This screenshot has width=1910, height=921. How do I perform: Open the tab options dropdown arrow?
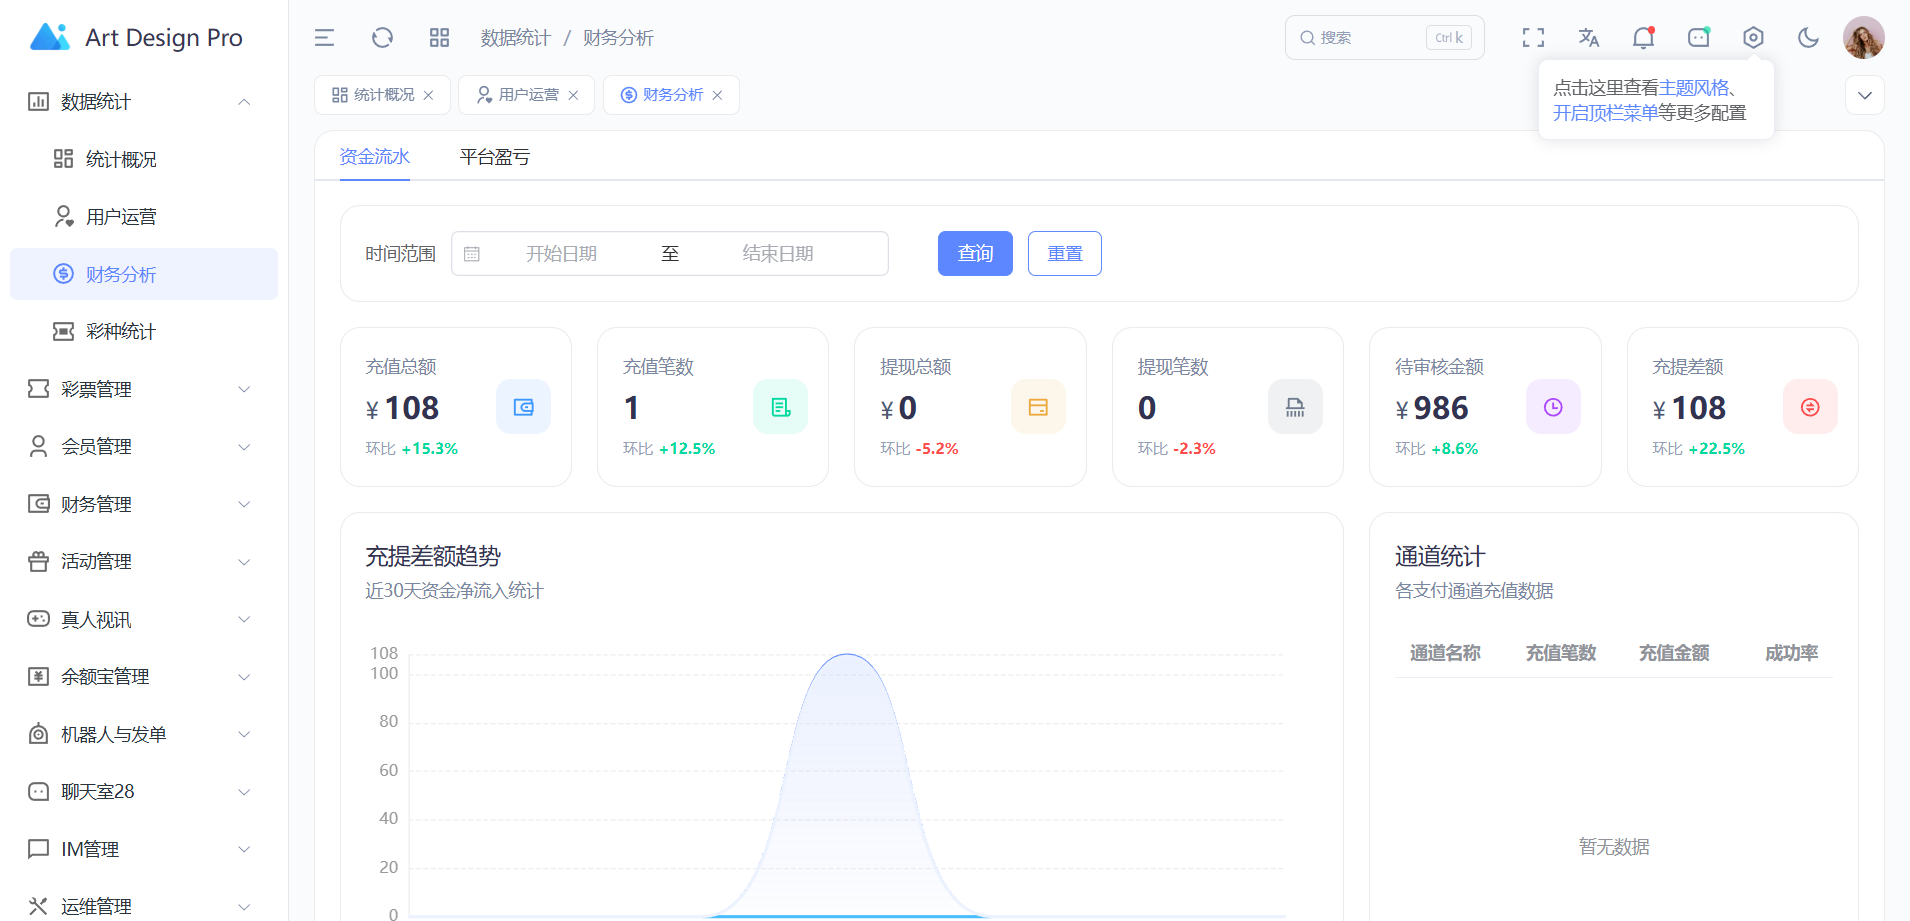[x=1864, y=95]
